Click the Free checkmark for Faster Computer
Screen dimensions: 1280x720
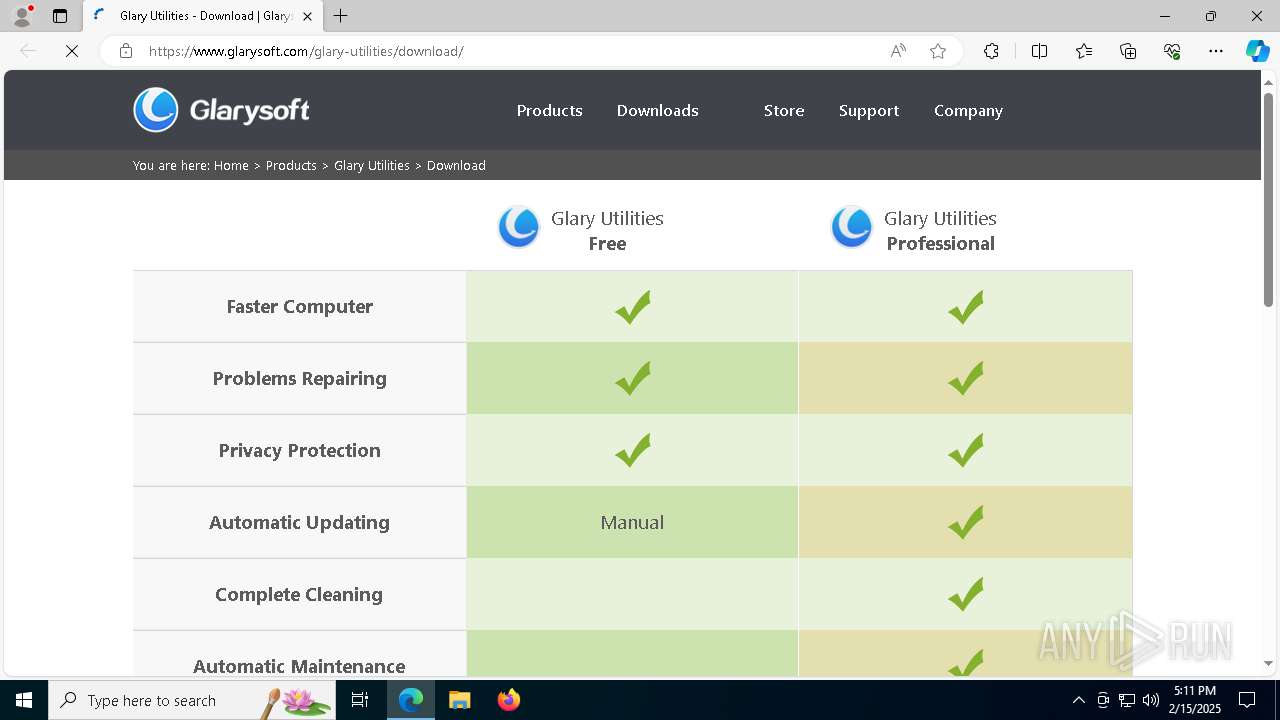click(x=633, y=307)
